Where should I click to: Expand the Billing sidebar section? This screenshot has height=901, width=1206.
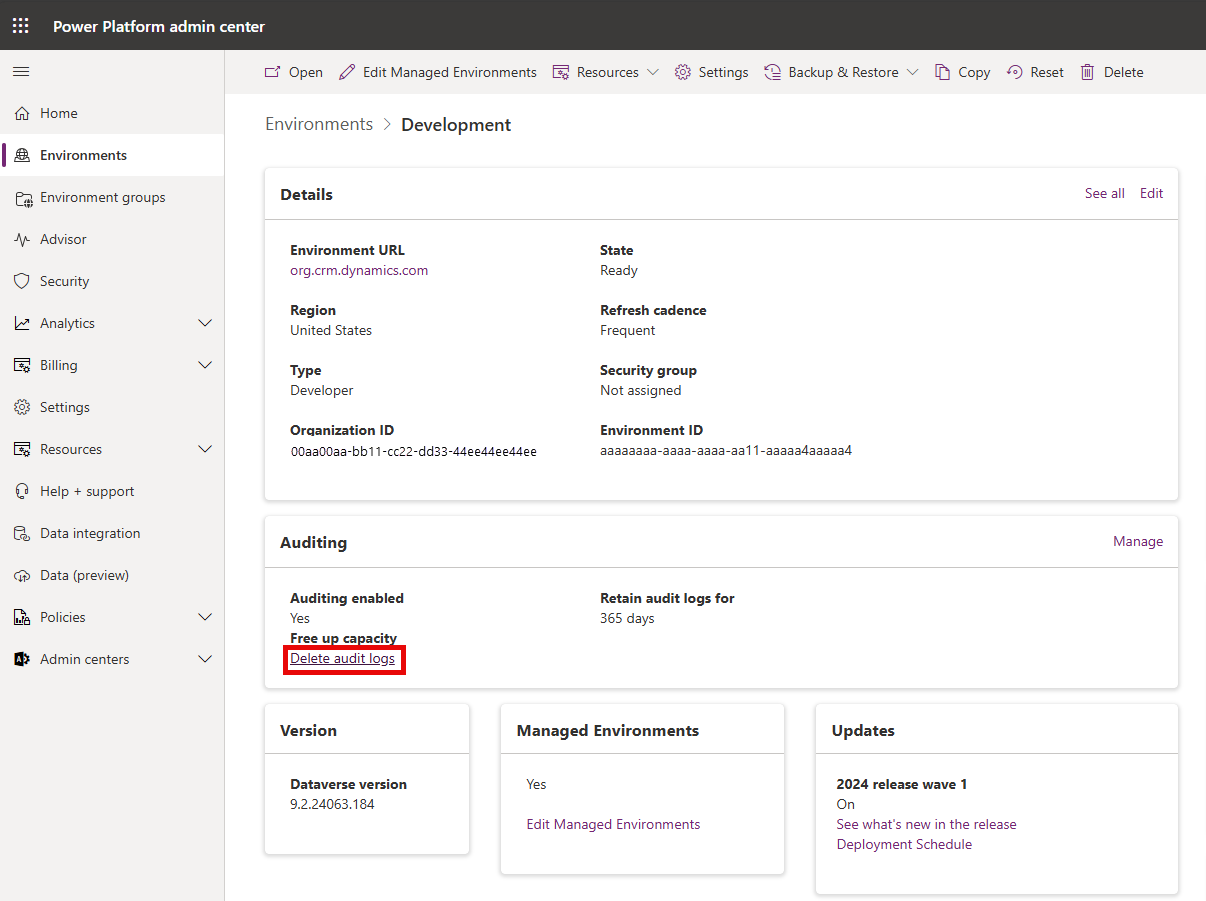tap(205, 366)
